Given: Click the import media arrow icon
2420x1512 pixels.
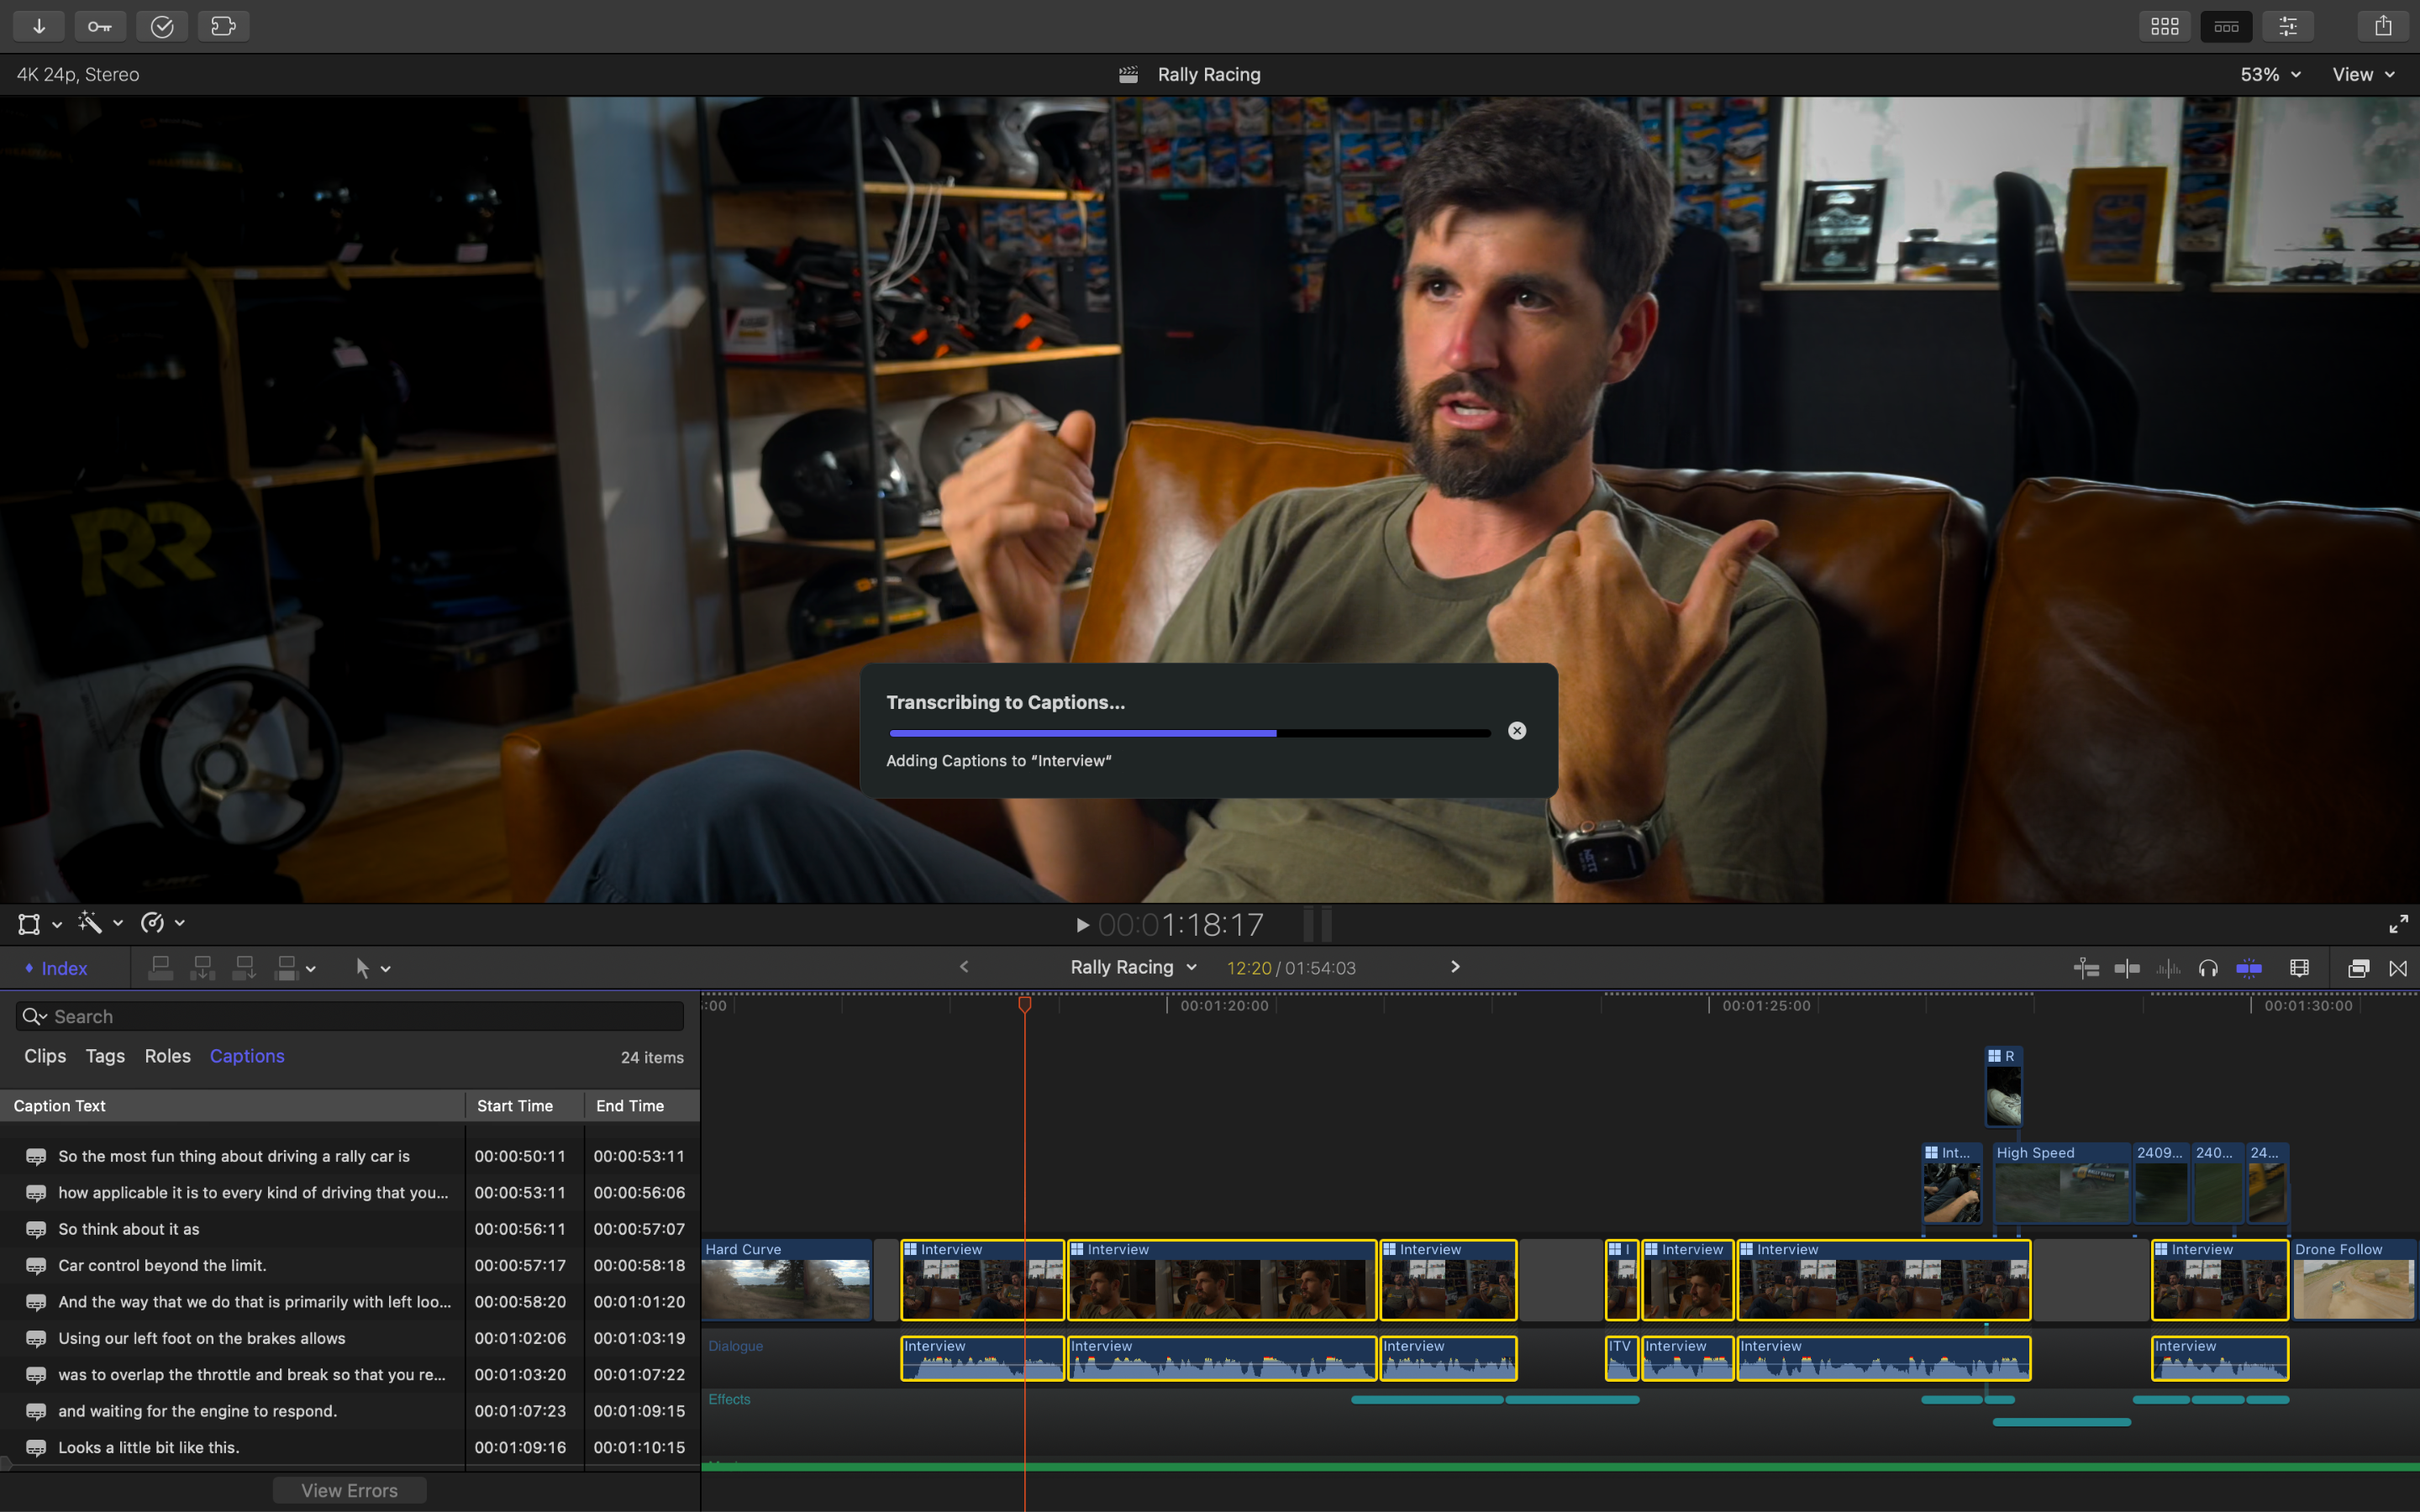Looking at the screenshot, I should 39,26.
